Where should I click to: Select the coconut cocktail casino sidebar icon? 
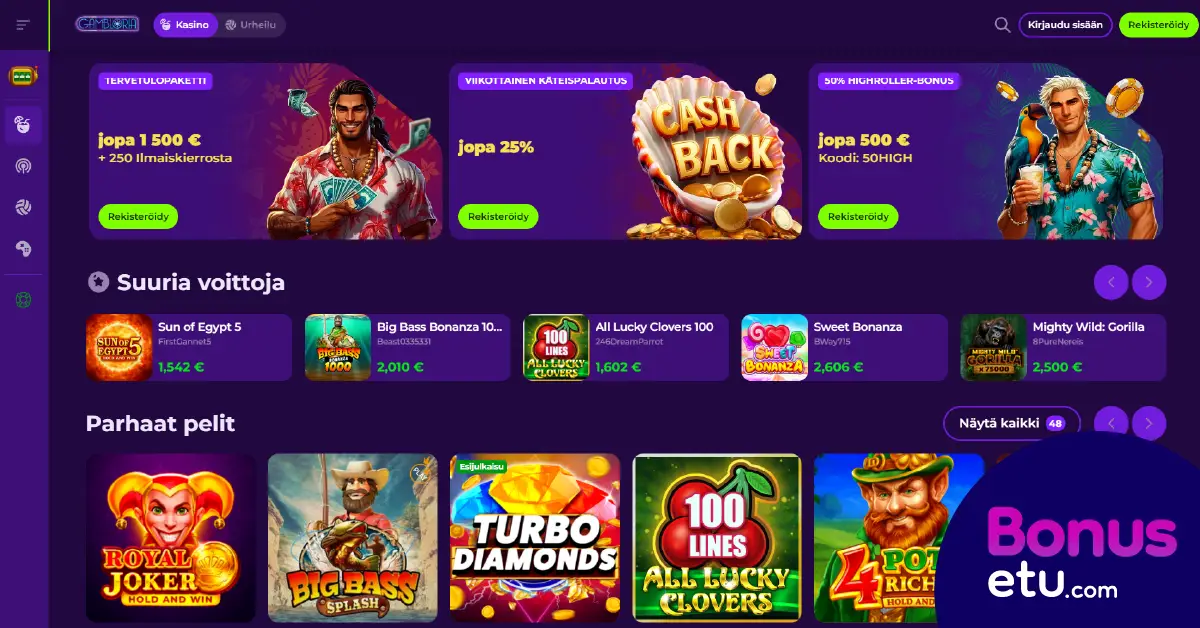(x=23, y=125)
